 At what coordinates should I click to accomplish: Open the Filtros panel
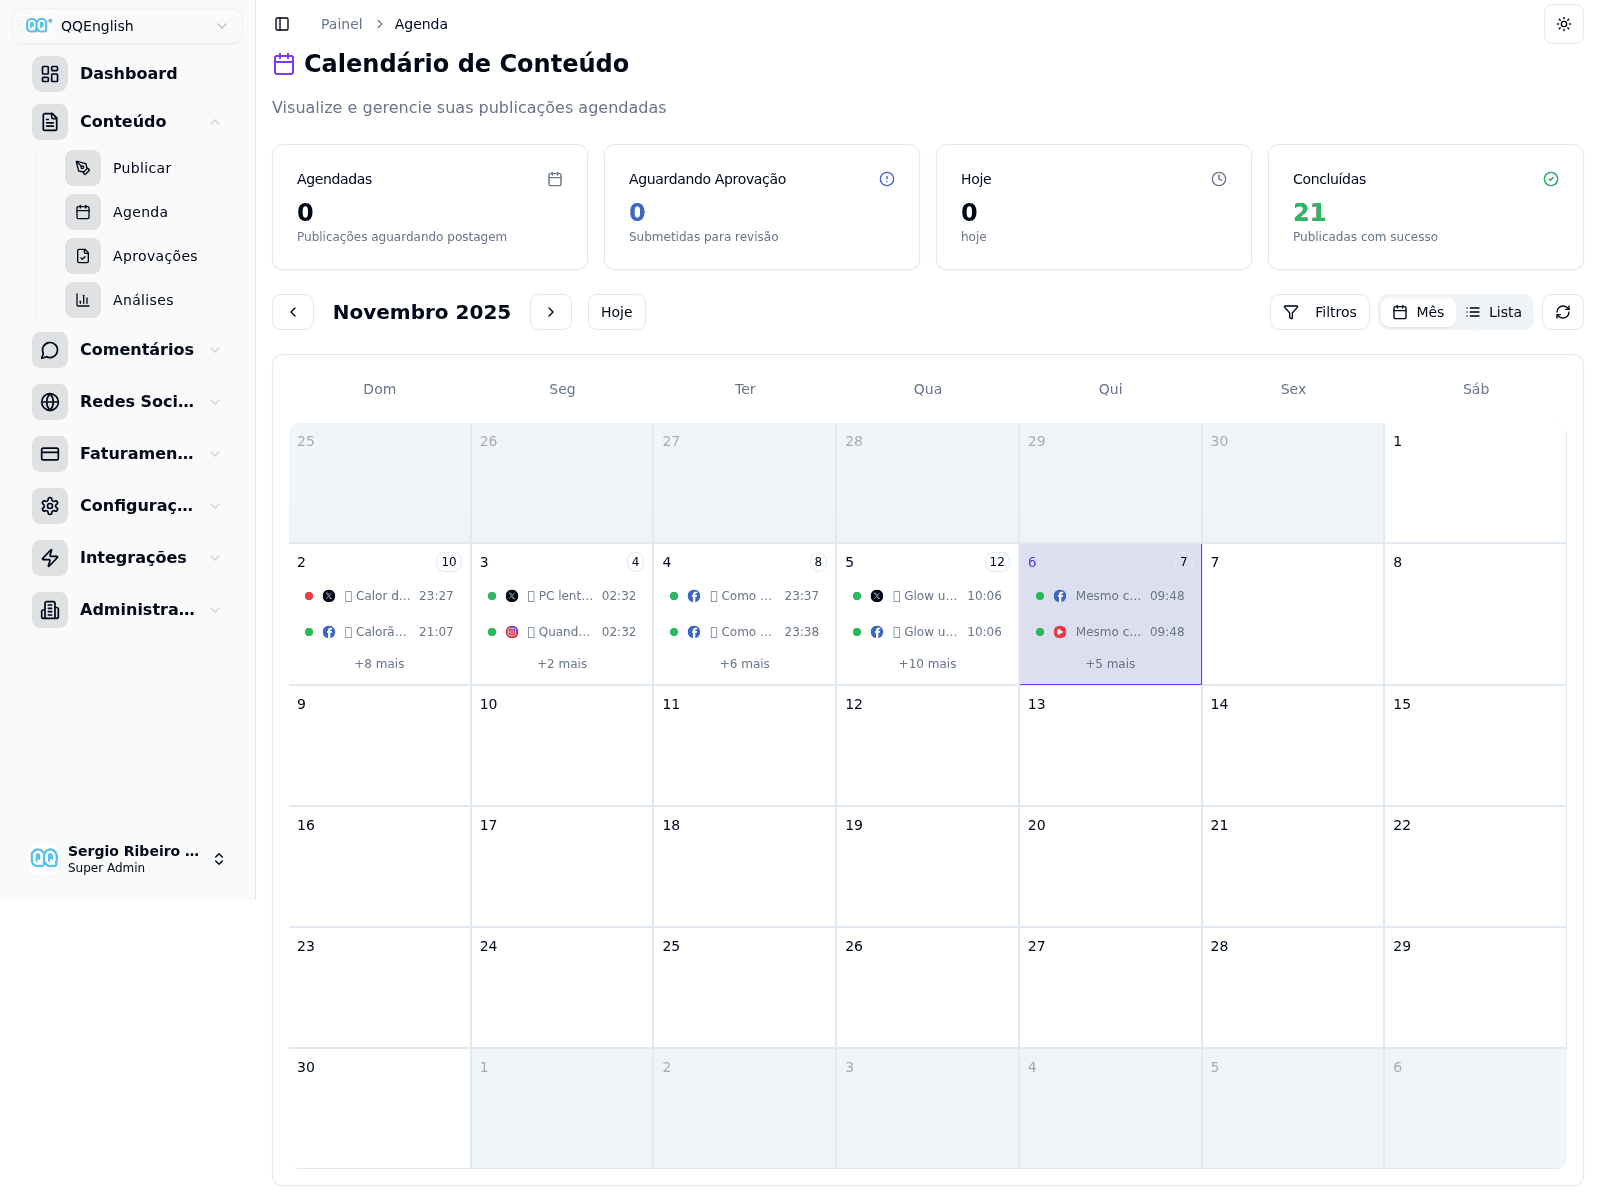1319,311
